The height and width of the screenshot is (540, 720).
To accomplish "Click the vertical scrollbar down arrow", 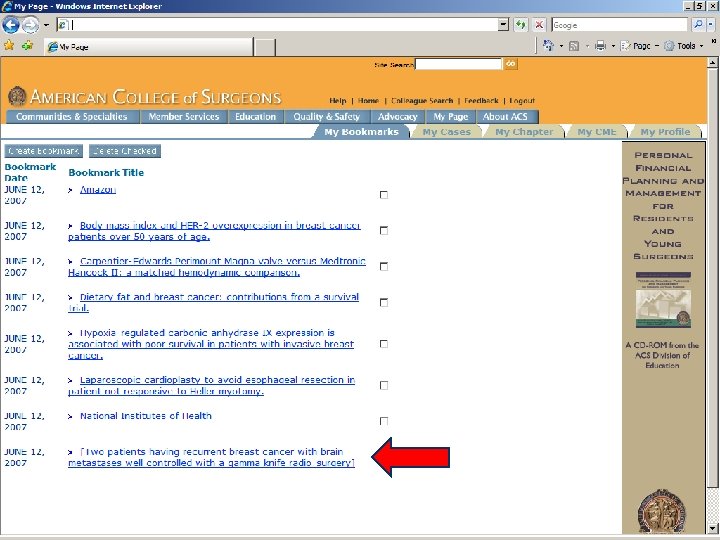I will click(712, 529).
